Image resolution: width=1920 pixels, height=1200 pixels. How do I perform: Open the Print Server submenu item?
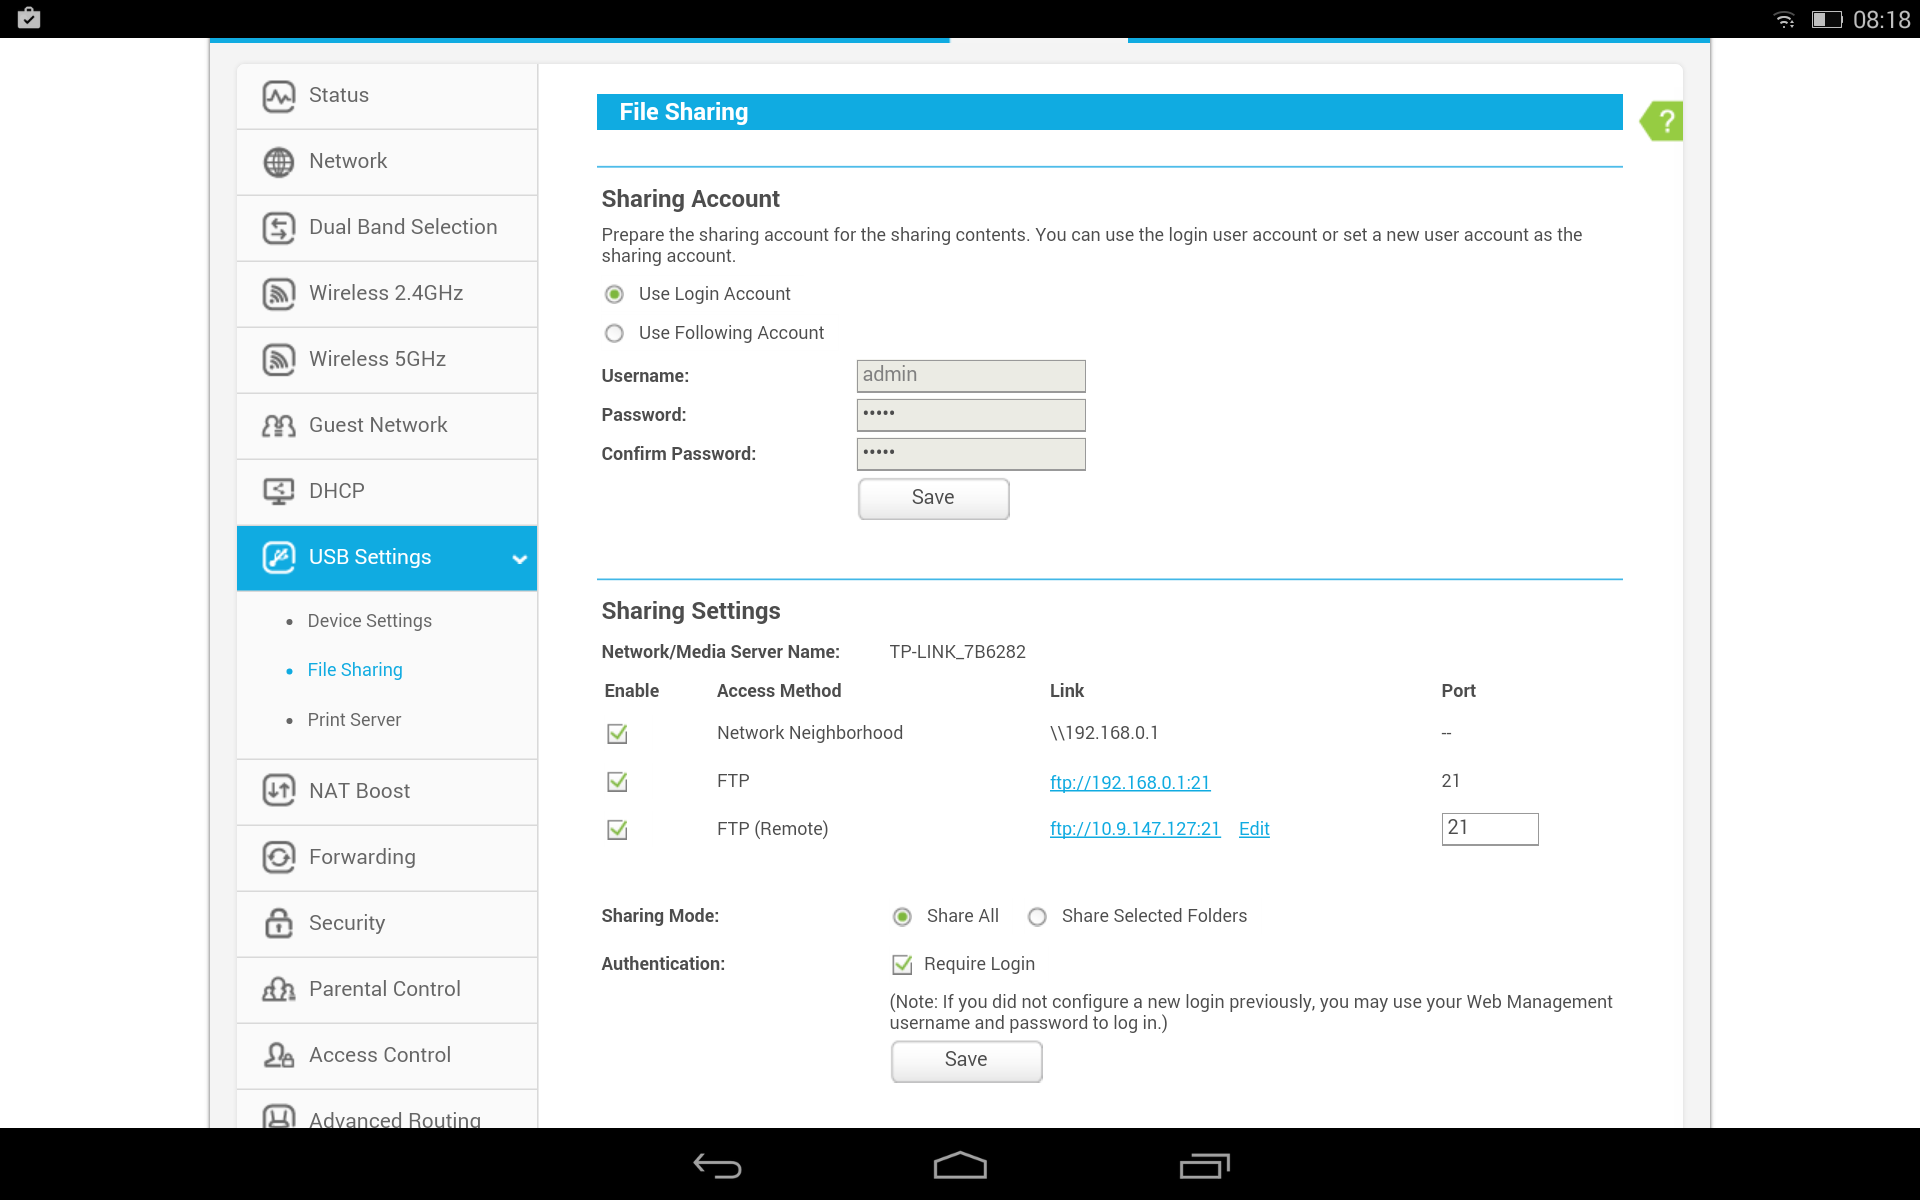pyautogui.click(x=354, y=720)
